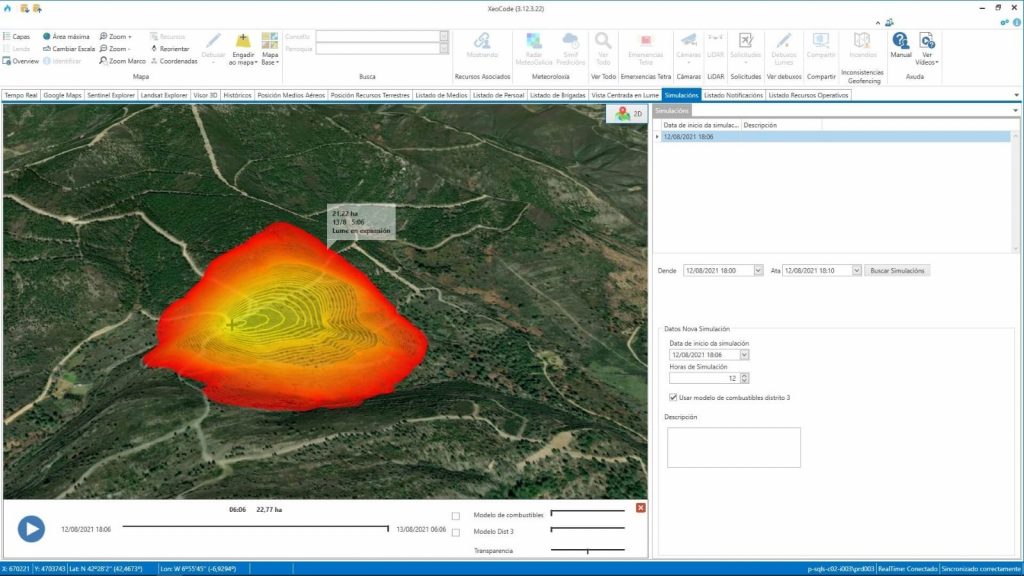Adjust the Transparencia slider

[x=587, y=550]
